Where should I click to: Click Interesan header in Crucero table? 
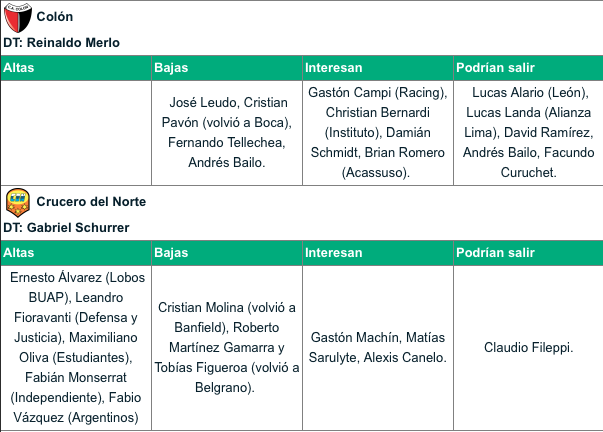coord(378,253)
